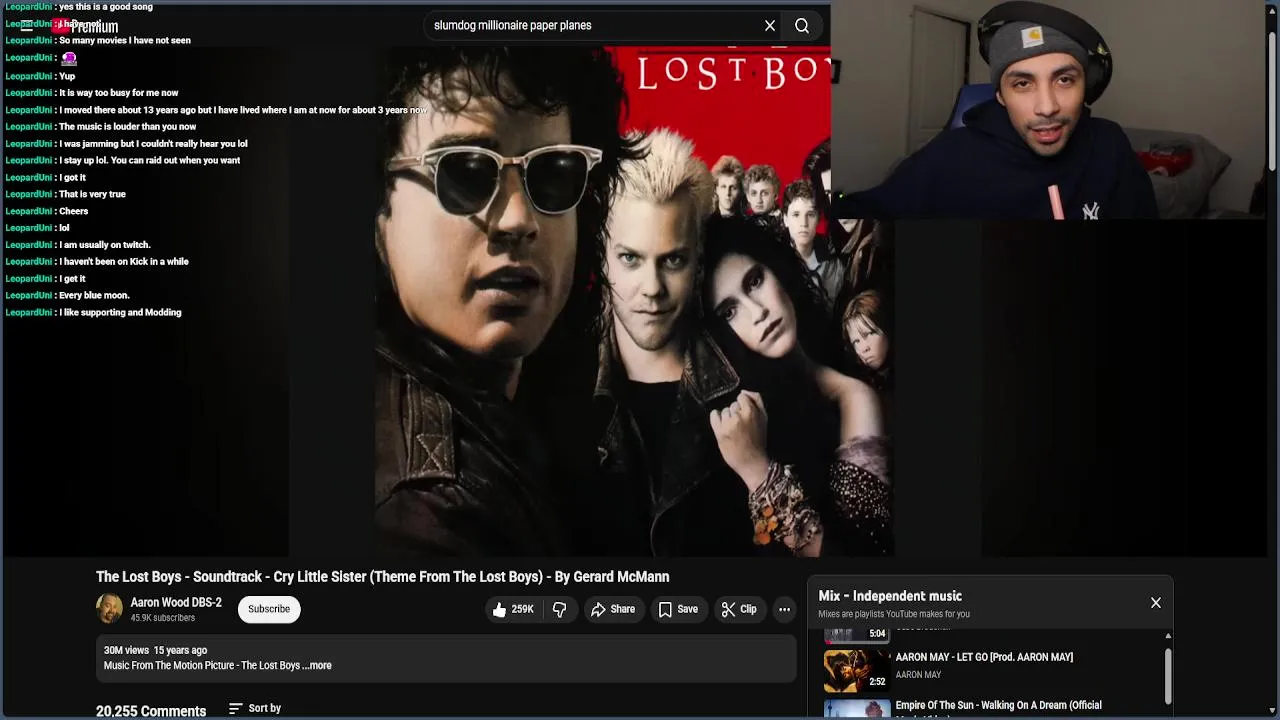The width and height of the screenshot is (1280, 720).
Task: Click chat message 'I haven't been on Kick in a while'
Action: point(124,261)
